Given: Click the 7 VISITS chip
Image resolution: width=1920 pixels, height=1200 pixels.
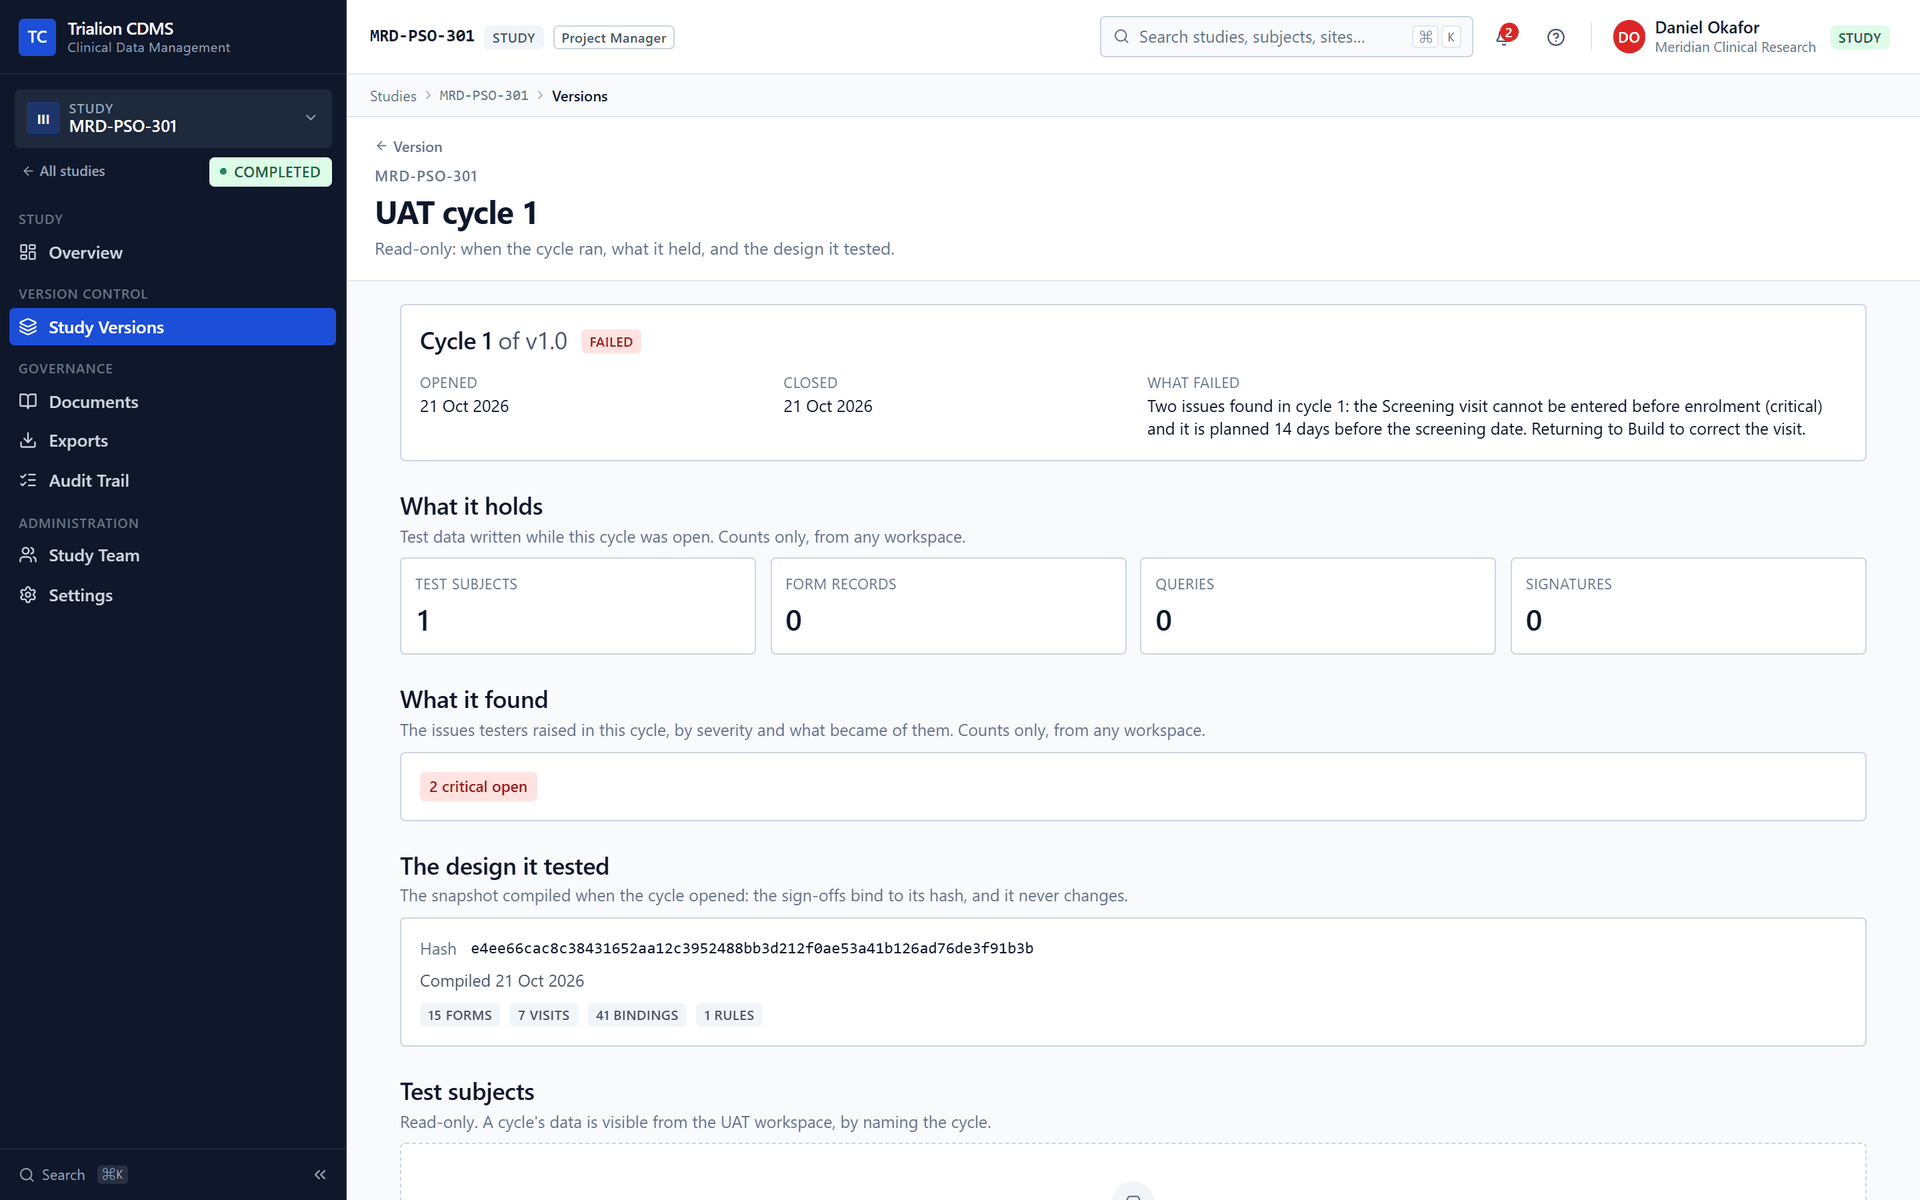Looking at the screenshot, I should (x=543, y=1015).
